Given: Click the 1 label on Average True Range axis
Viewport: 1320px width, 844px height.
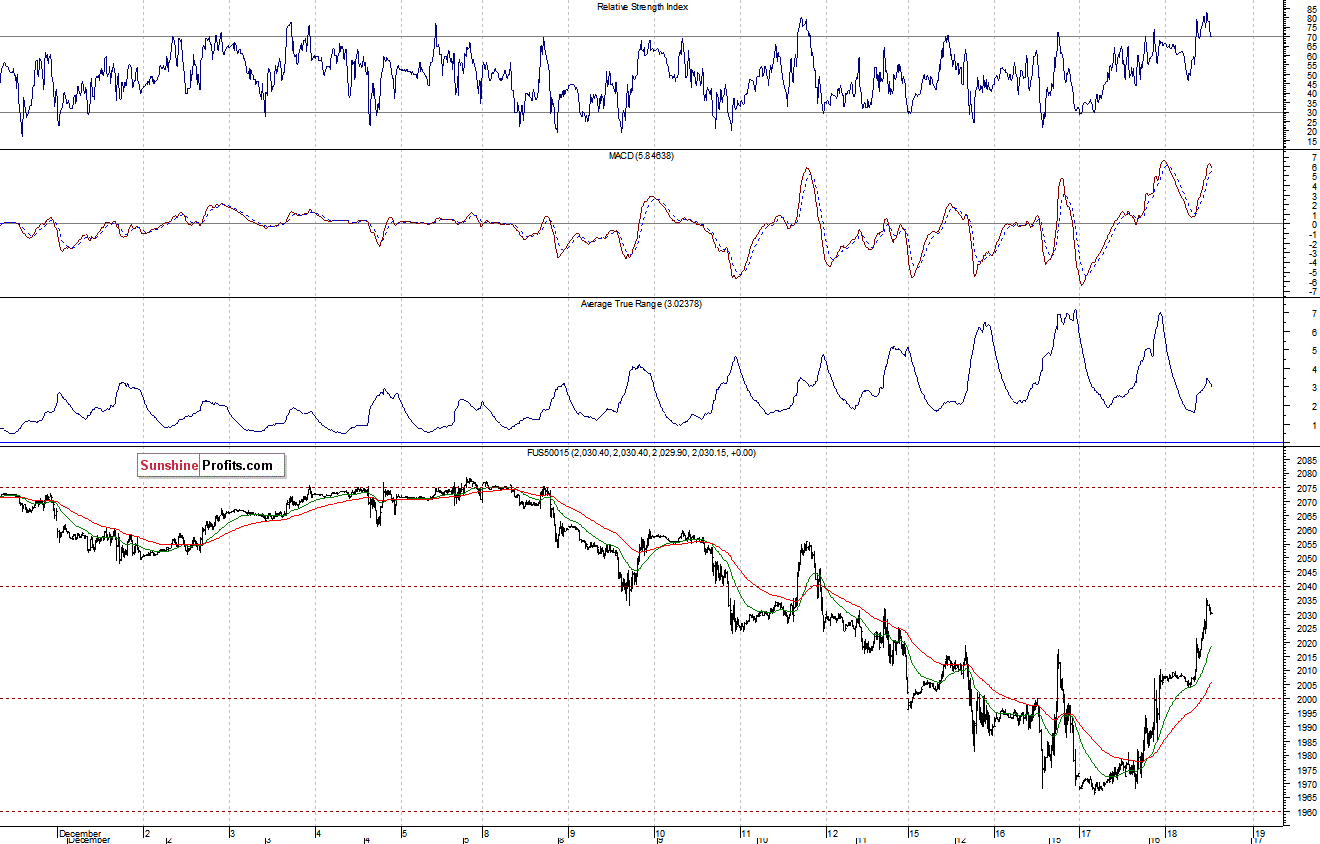Looking at the screenshot, I should tap(1312, 426).
